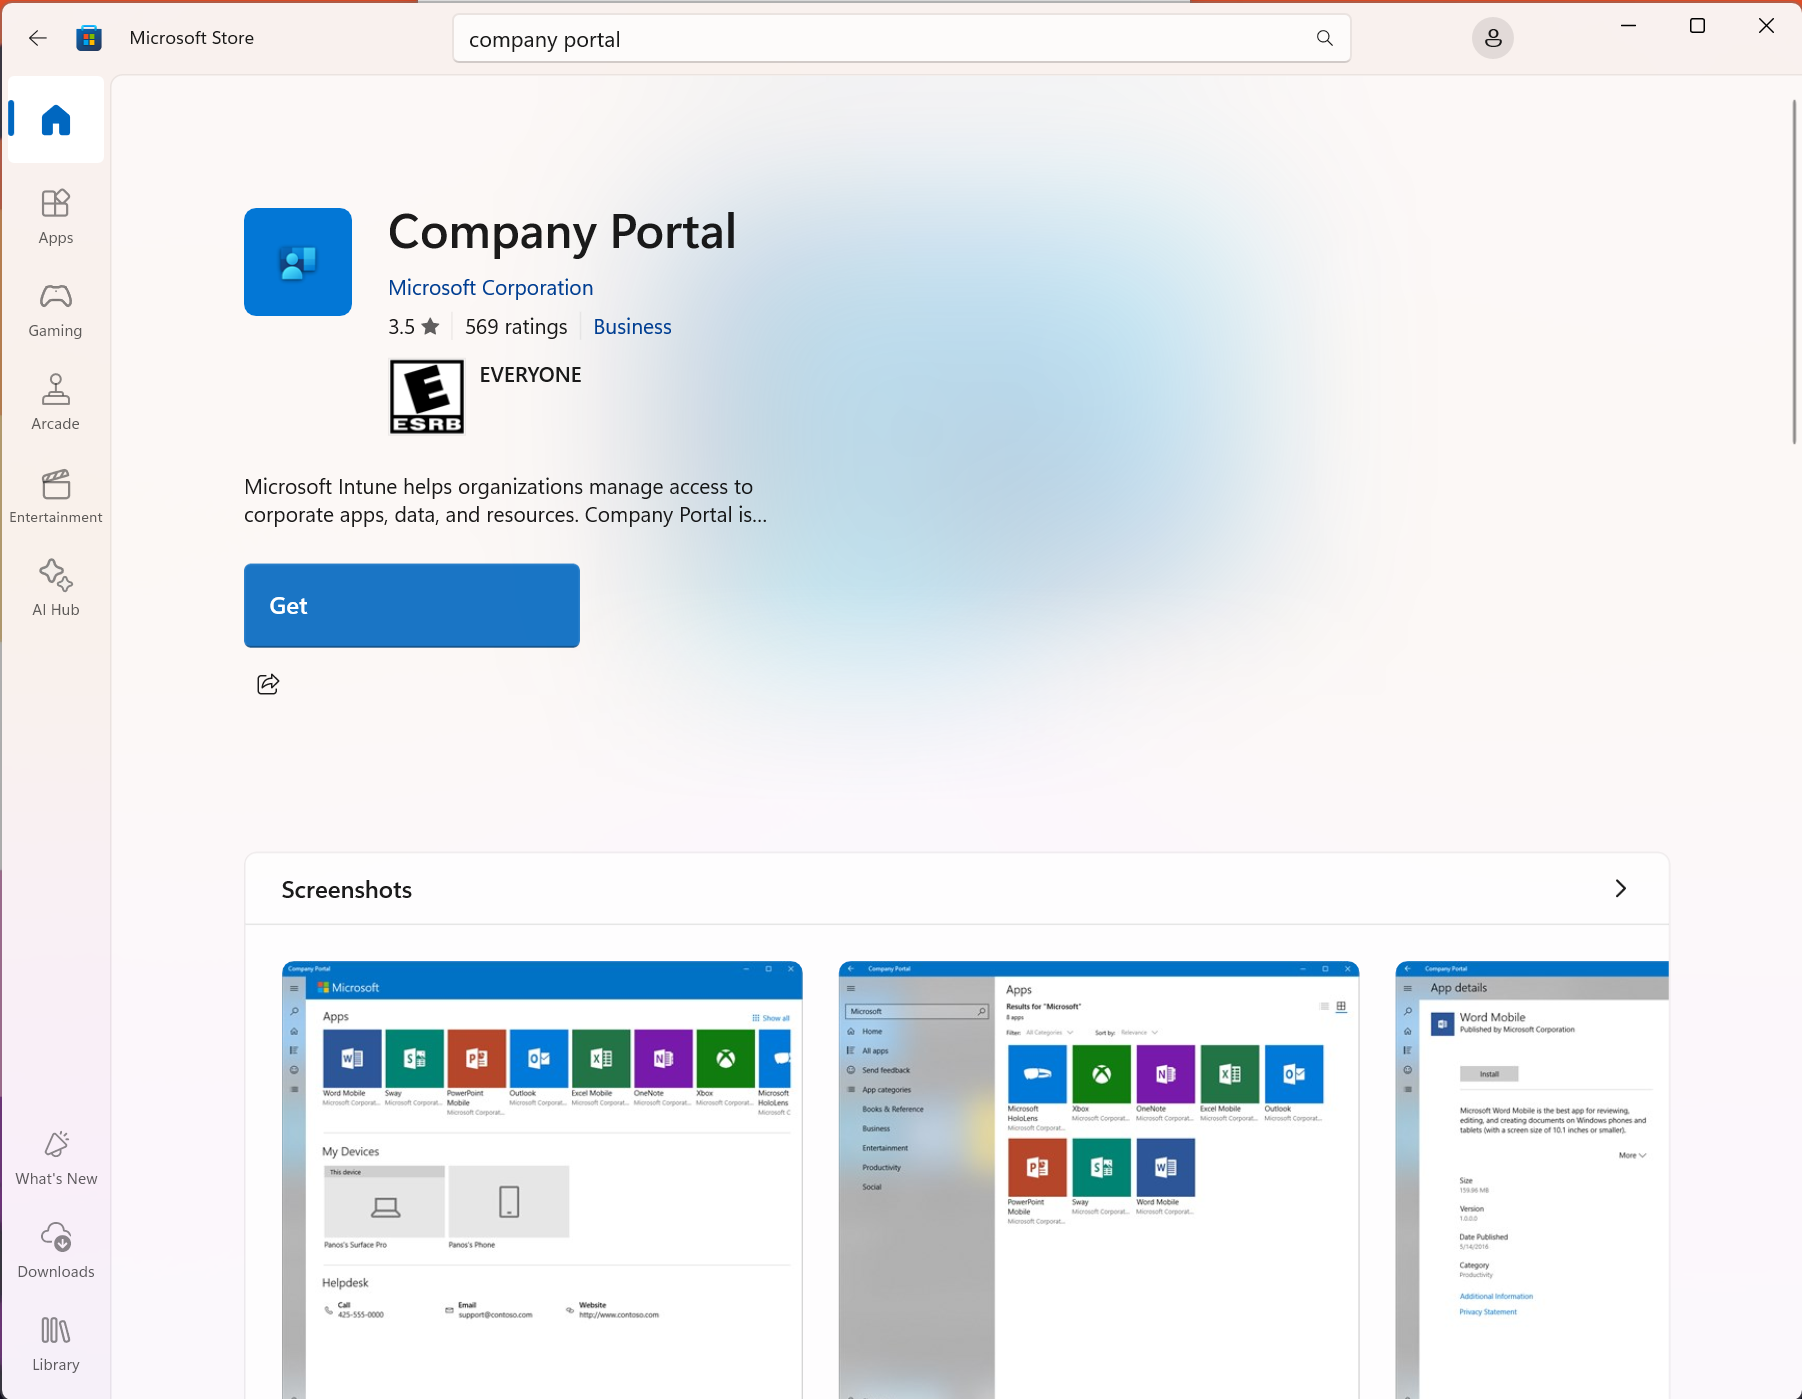Viewport: 1802px width, 1399px height.
Task: Click the vertical scrollbar on the right
Action: (x=1794, y=272)
